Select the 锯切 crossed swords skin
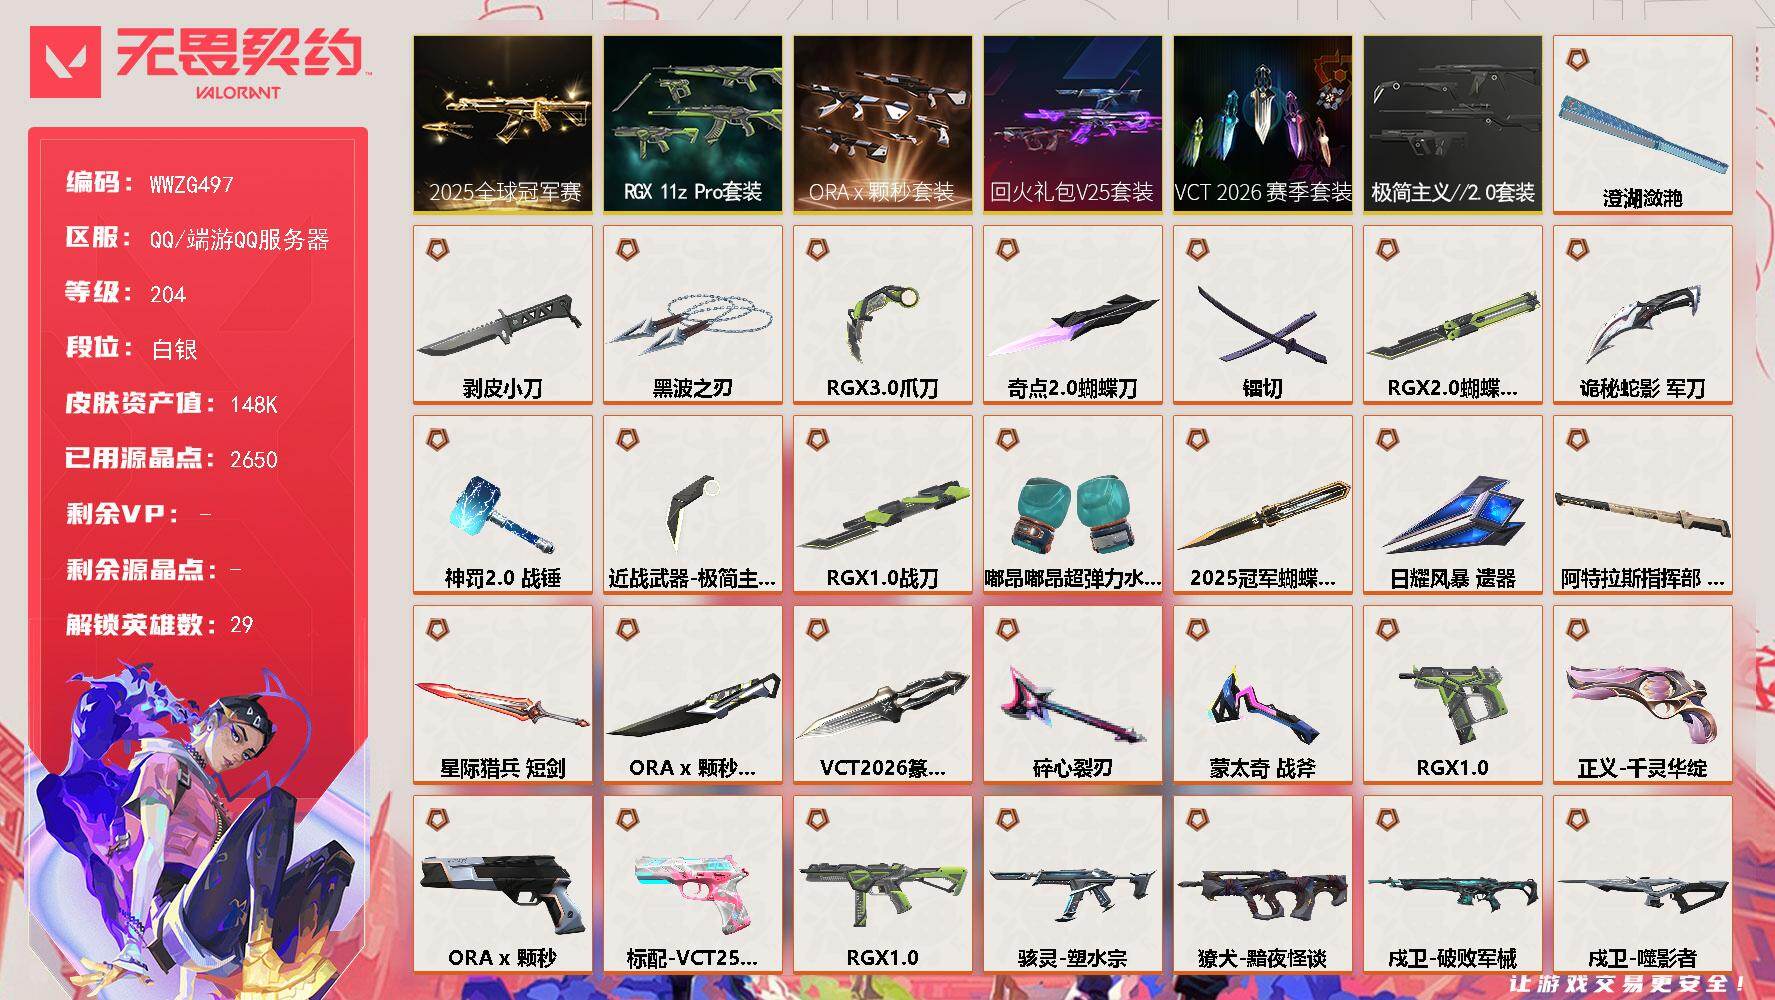1775x1000 pixels. coord(1262,314)
